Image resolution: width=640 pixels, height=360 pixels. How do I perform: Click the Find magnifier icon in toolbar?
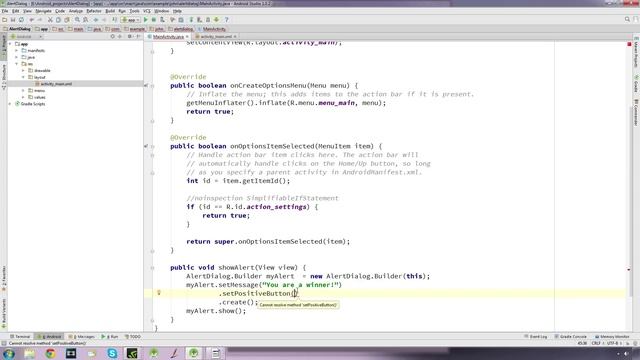77,20
